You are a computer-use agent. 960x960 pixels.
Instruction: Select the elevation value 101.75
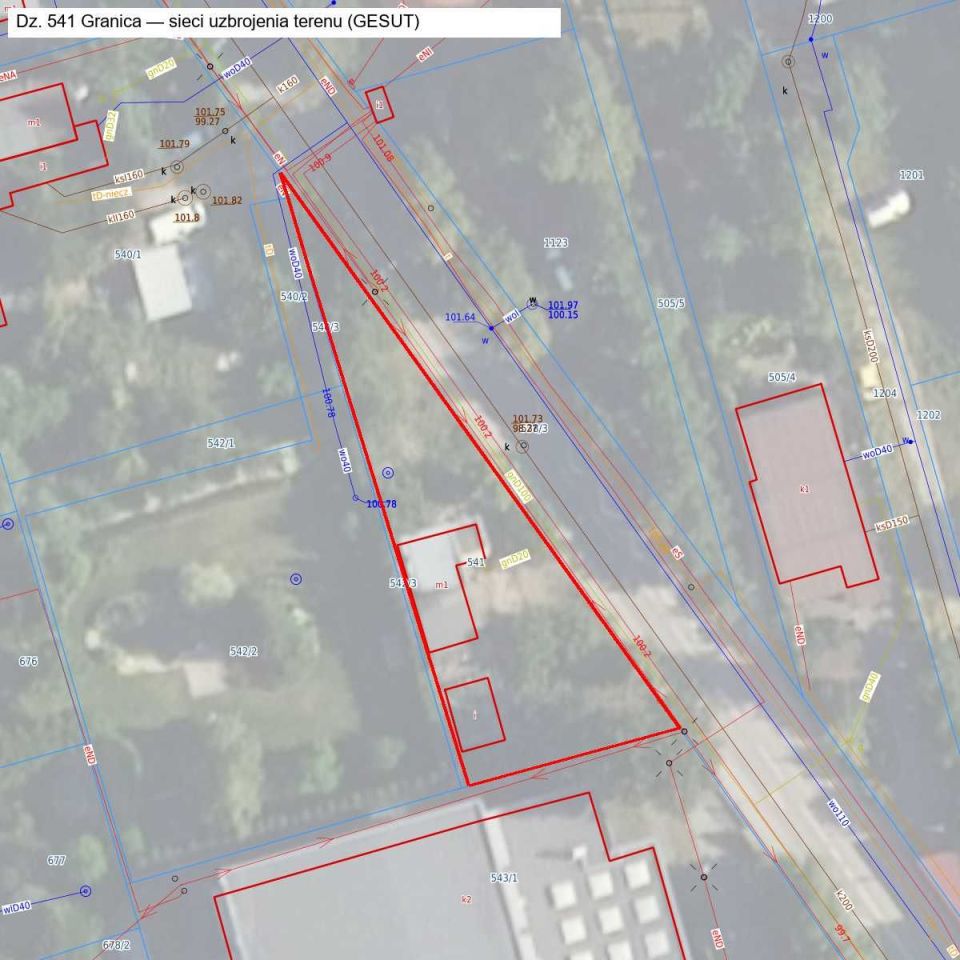[210, 112]
